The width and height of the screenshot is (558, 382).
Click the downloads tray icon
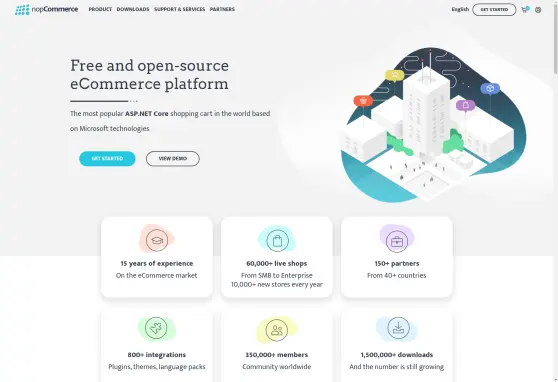(399, 328)
